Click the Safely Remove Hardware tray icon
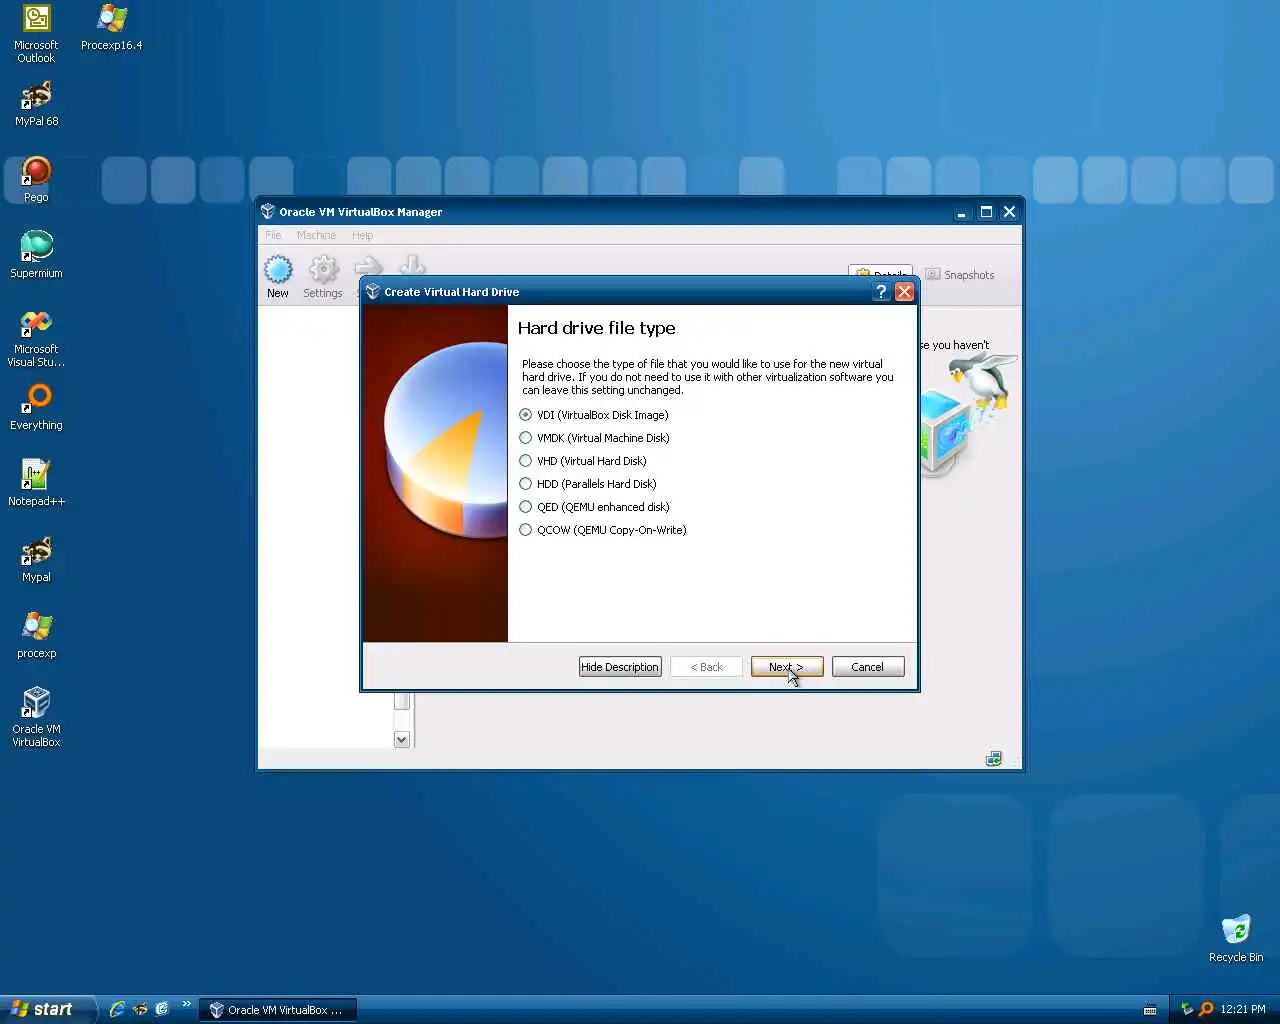Screen dimensions: 1280x1024 click(1187, 1010)
